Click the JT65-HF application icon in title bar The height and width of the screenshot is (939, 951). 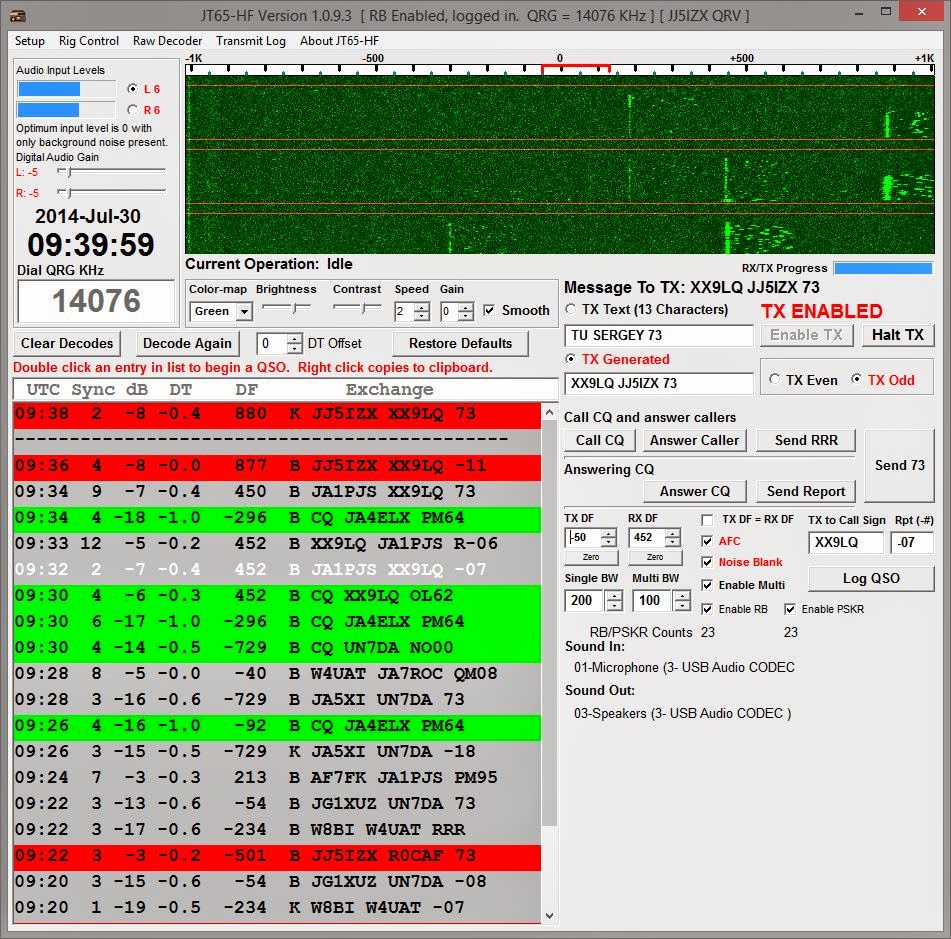(18, 15)
